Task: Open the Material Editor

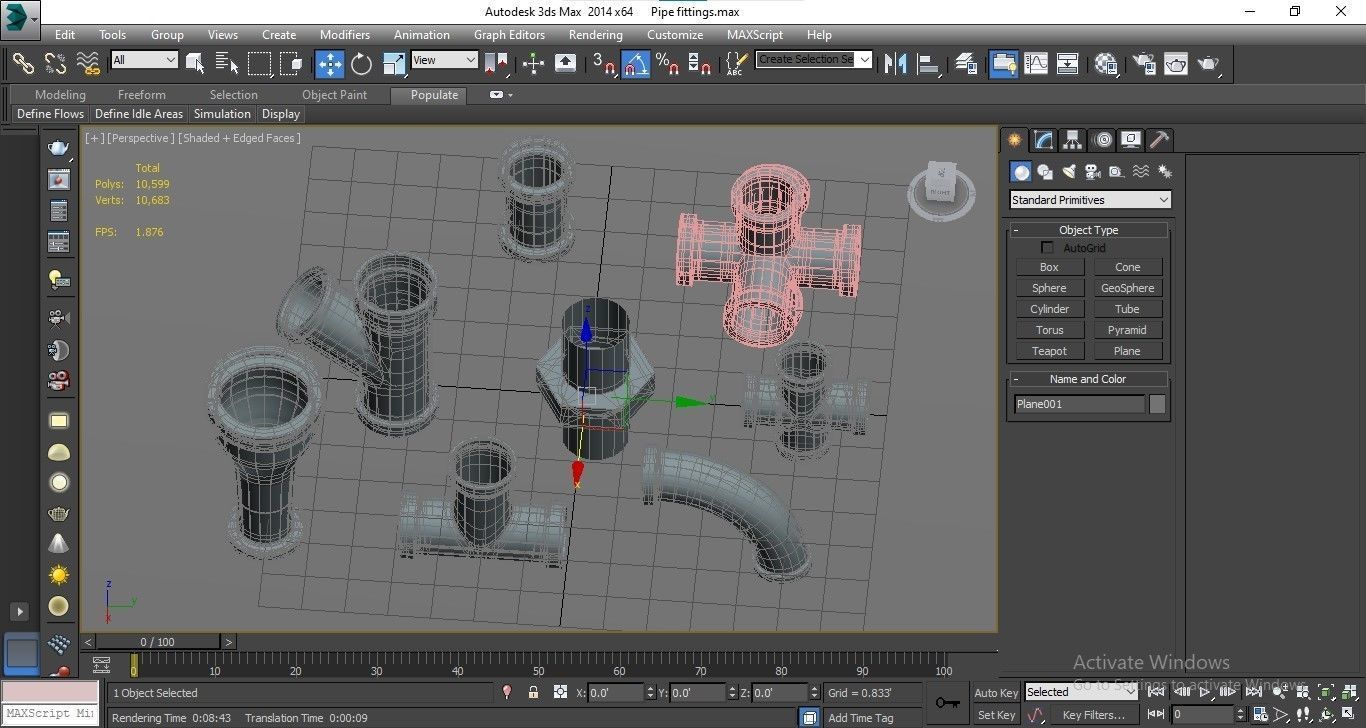Action: 1106,64
